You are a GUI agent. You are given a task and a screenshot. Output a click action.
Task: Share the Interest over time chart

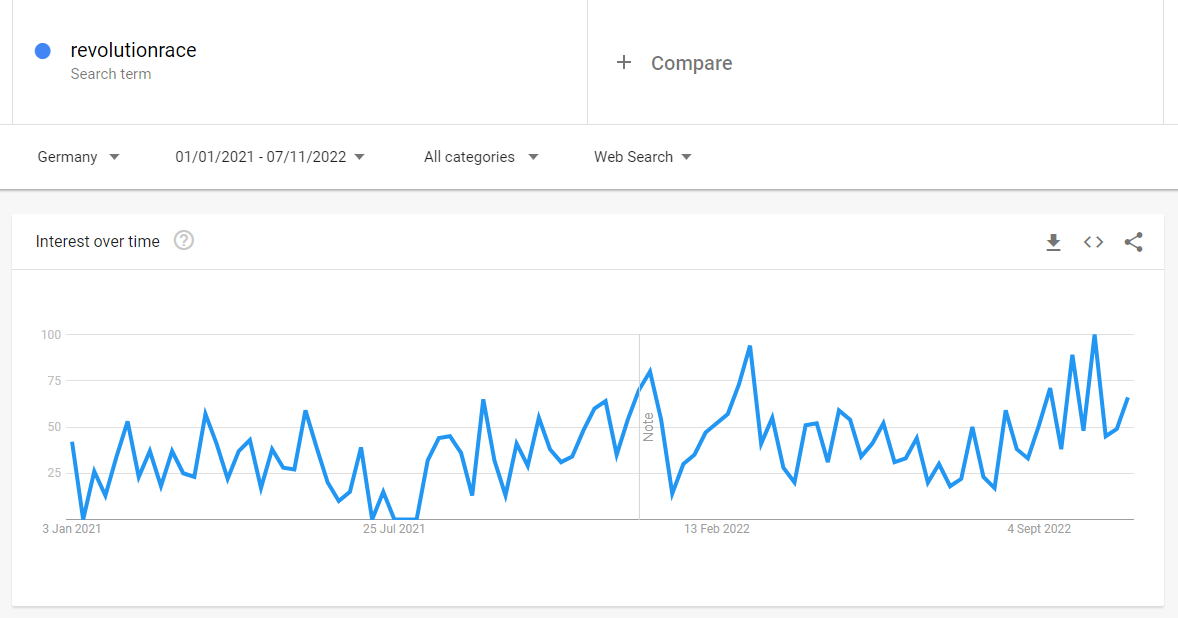(x=1133, y=242)
